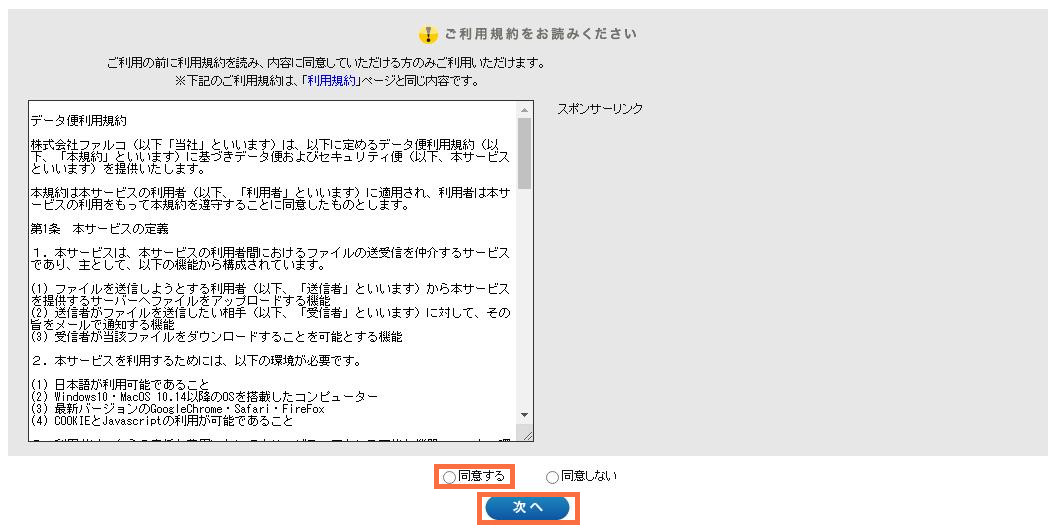The width and height of the screenshot is (1058, 531).
Task: Select the 同意しない radio button
Action: click(x=552, y=478)
